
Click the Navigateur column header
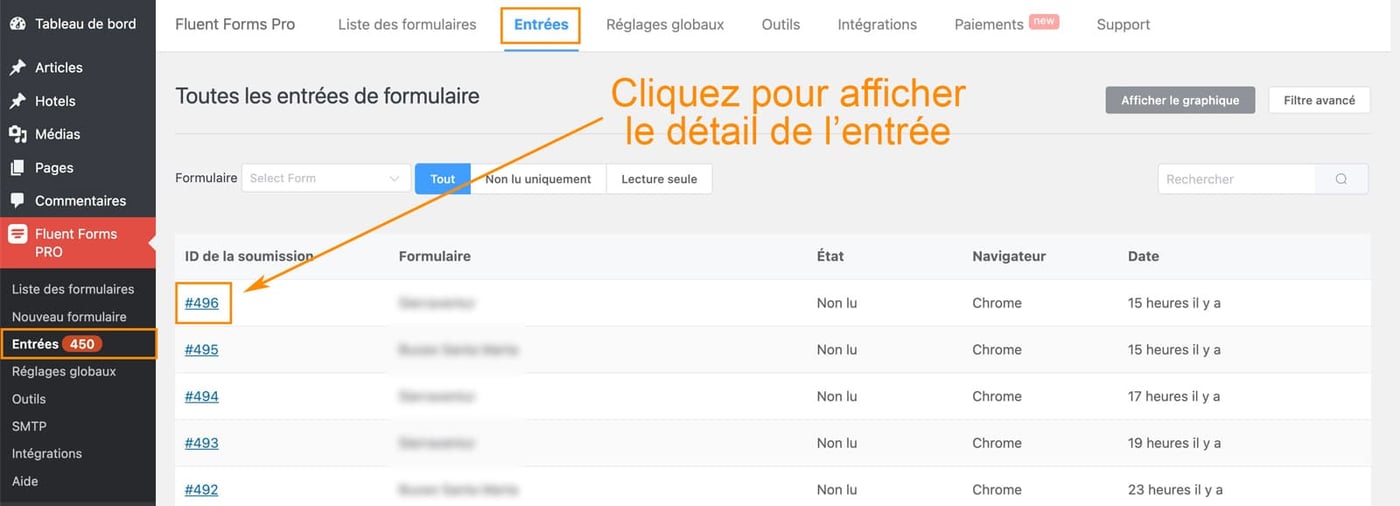pos(1009,256)
